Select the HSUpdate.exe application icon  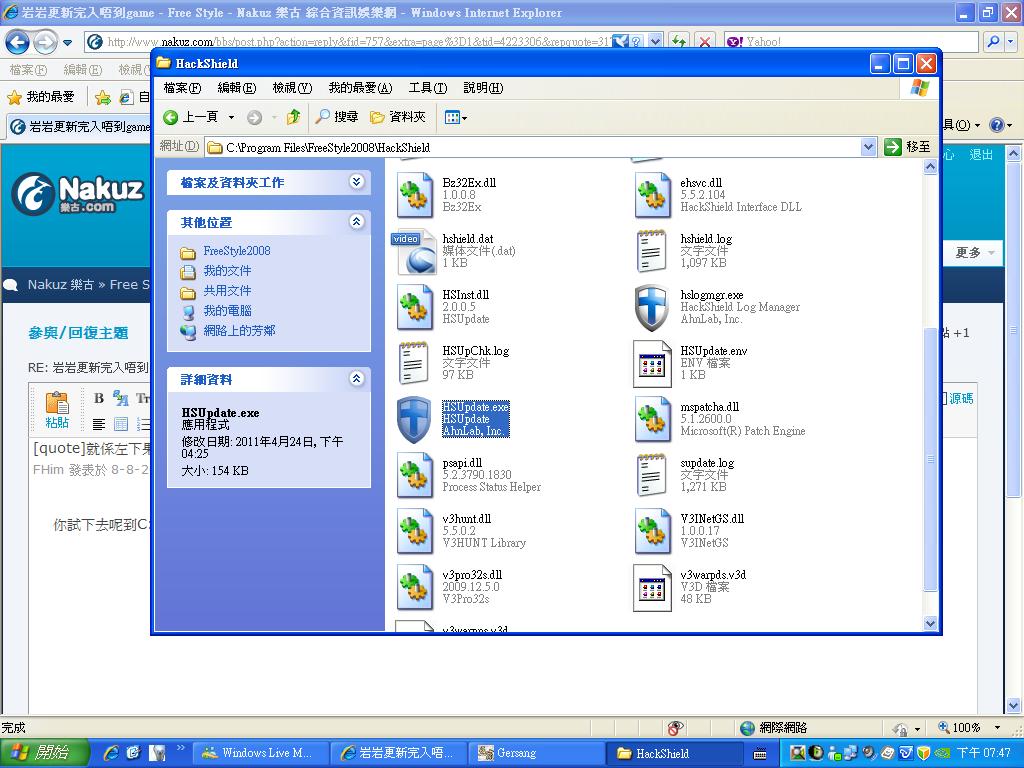[x=414, y=420]
